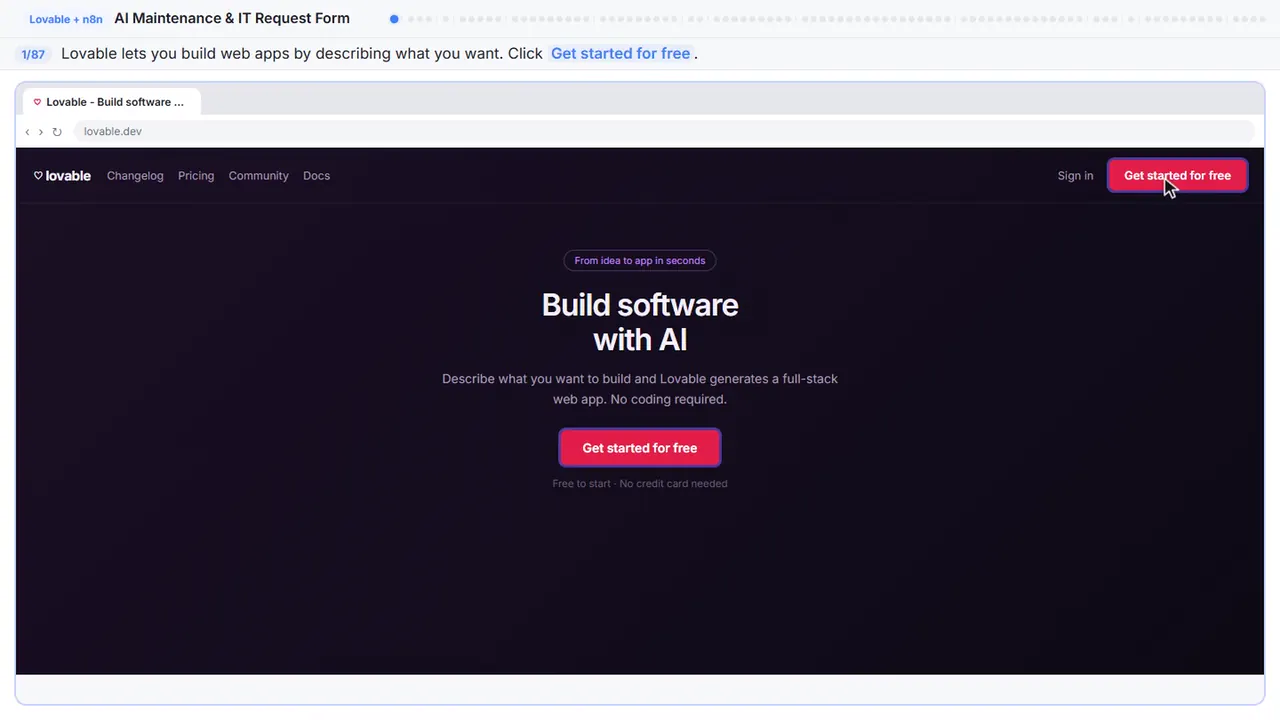Click highlighted 'Get started for free' in the instruction
Viewport: 1280px width, 720px height.
pyautogui.click(x=620, y=54)
